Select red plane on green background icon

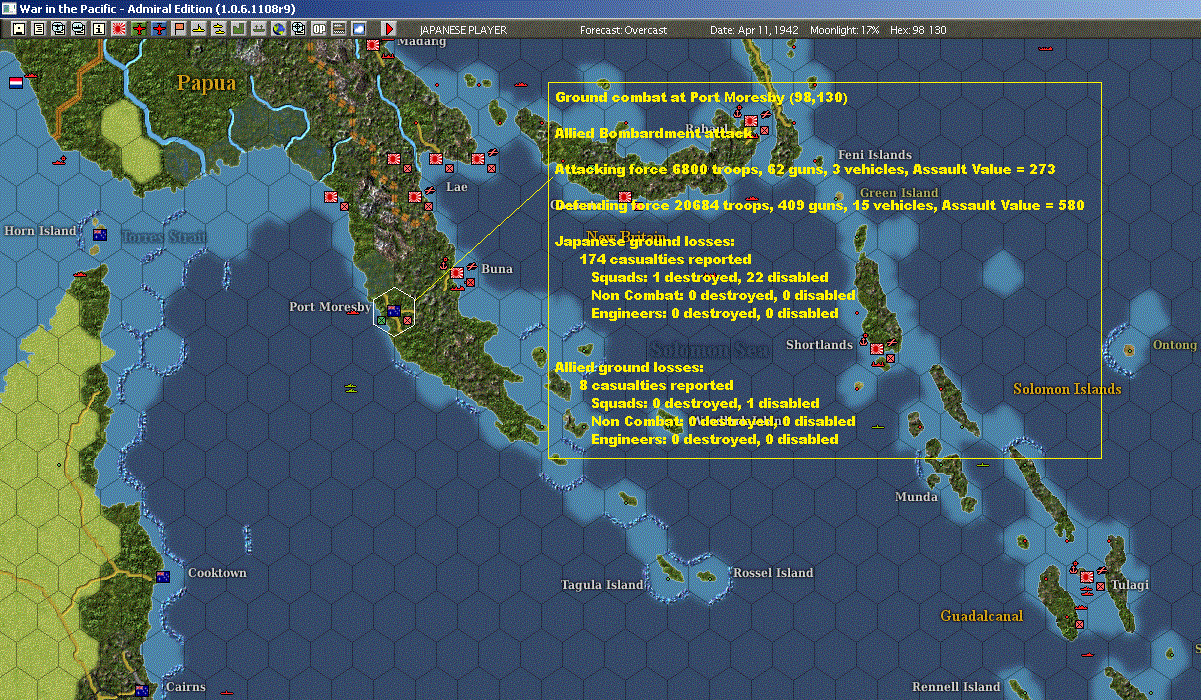click(x=138, y=29)
